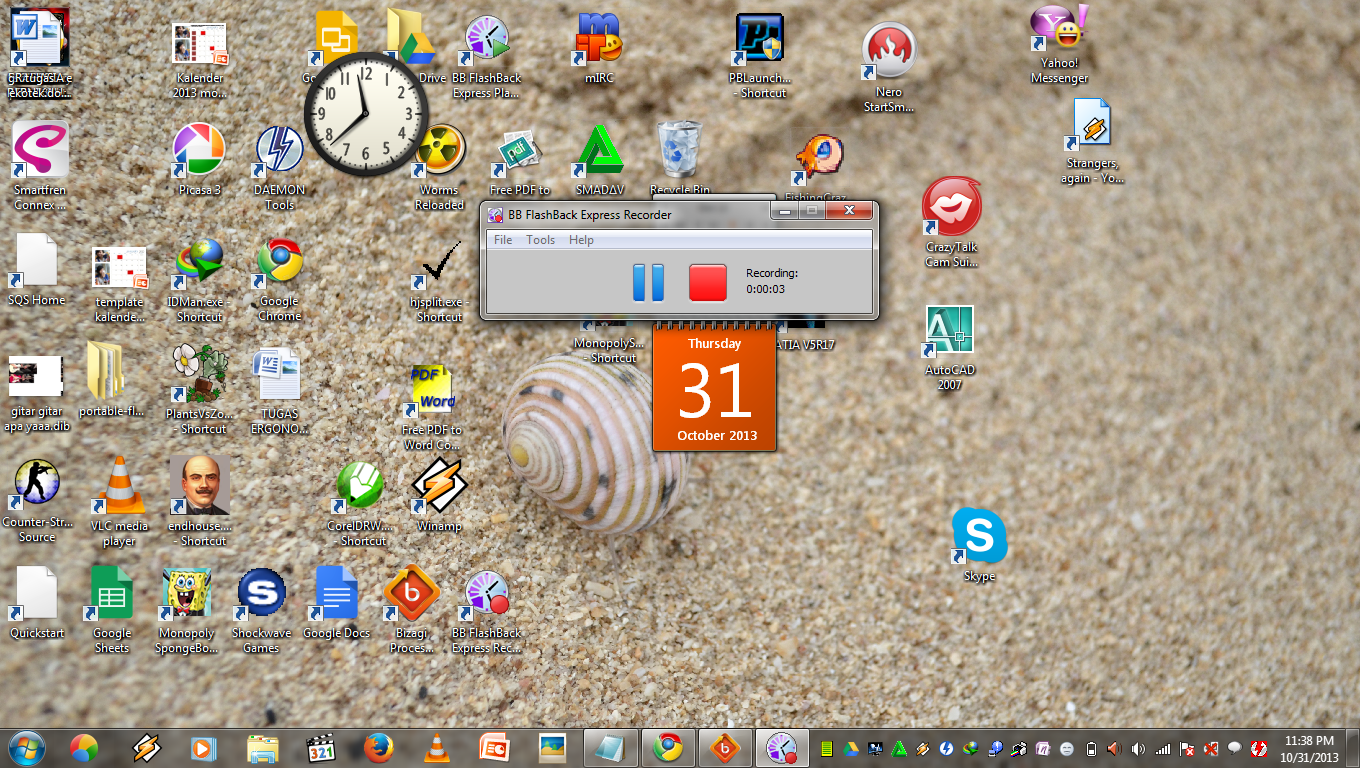Viewport: 1360px width, 768px height.
Task: Launch DAEMON Tools desktop icon
Action: click(280, 168)
